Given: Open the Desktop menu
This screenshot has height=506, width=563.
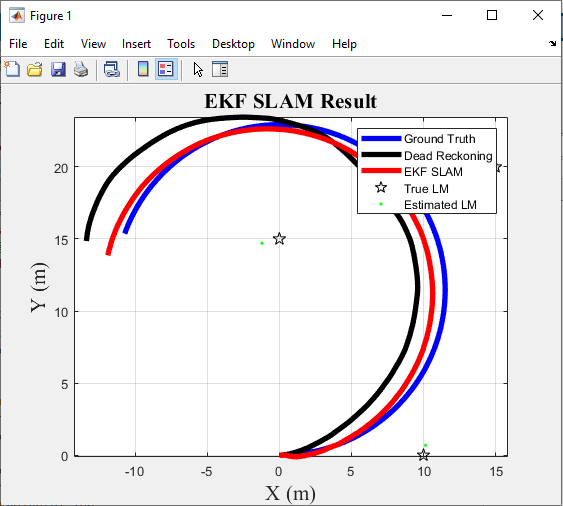Looking at the screenshot, I should point(233,44).
